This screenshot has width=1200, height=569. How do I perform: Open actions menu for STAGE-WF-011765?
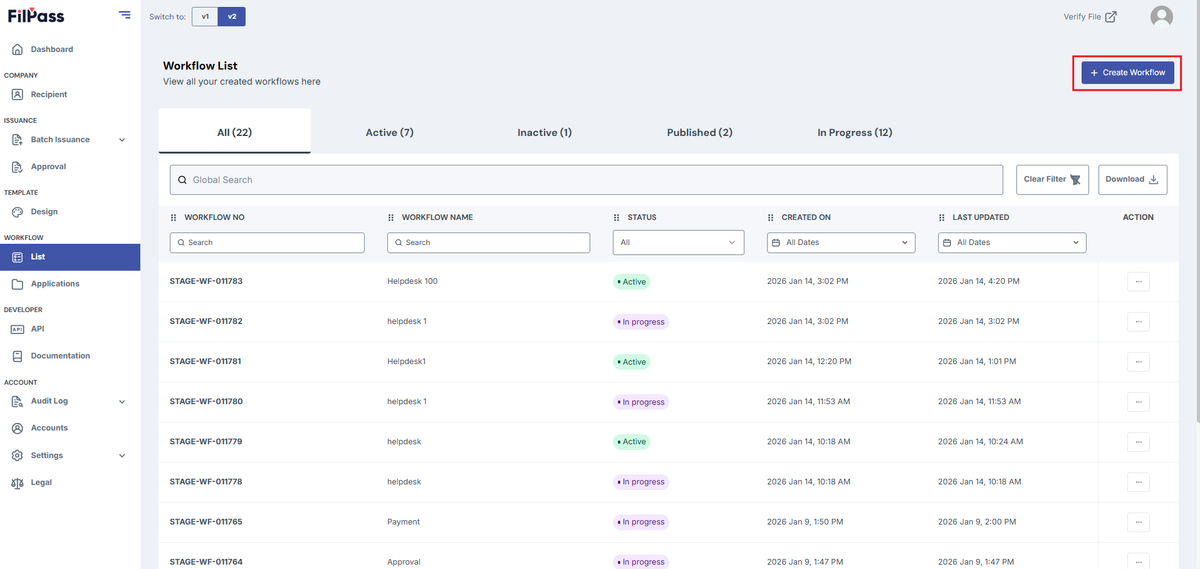tap(1138, 522)
